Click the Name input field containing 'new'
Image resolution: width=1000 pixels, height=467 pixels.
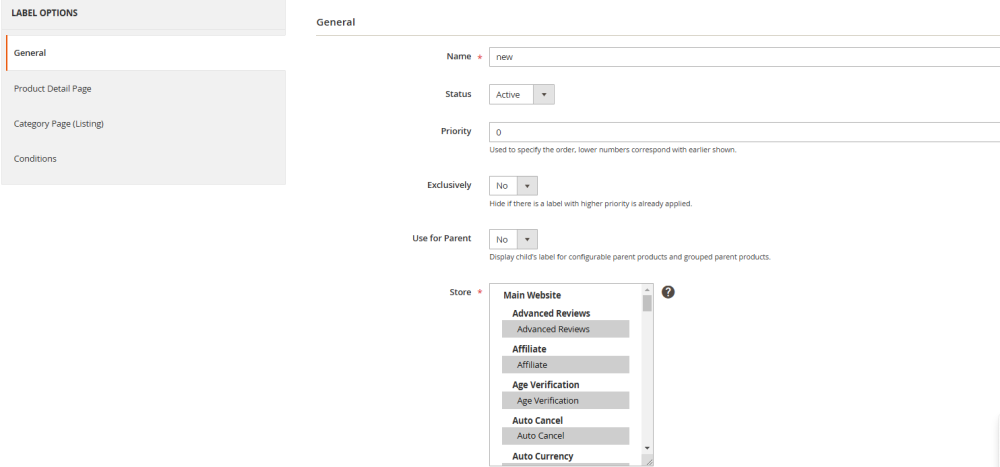coord(740,57)
